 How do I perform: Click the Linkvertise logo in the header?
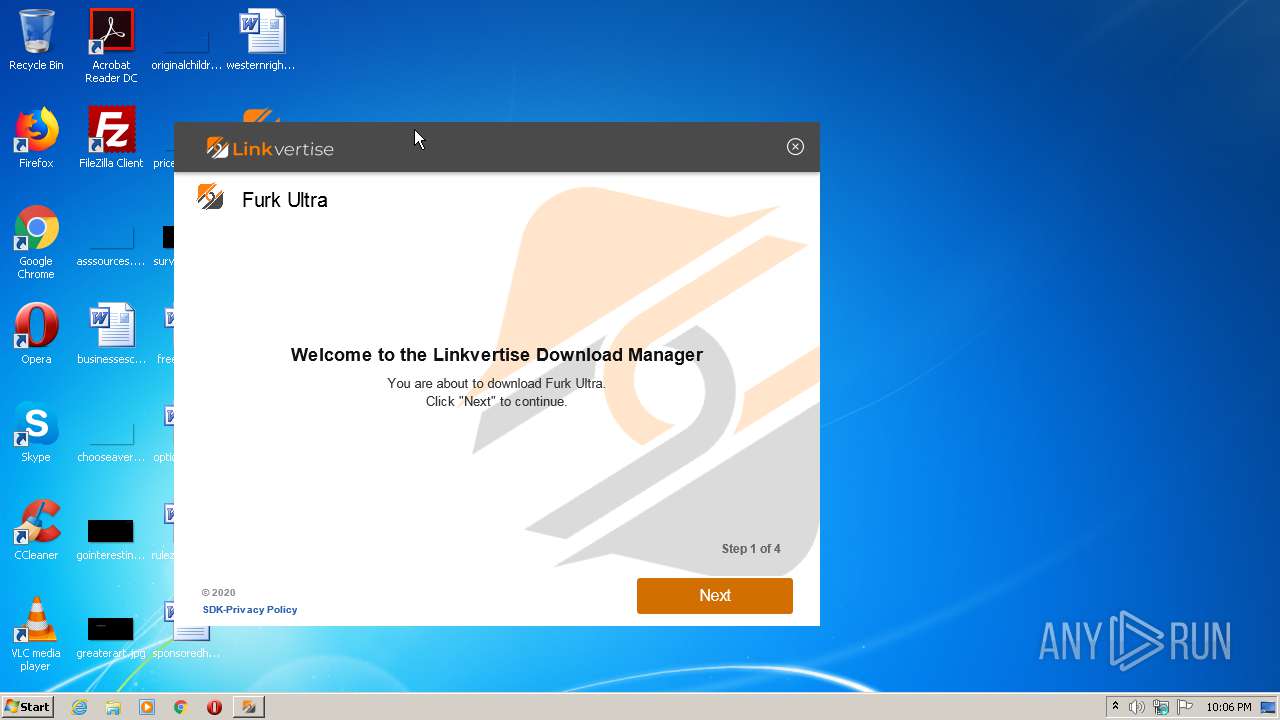270,148
